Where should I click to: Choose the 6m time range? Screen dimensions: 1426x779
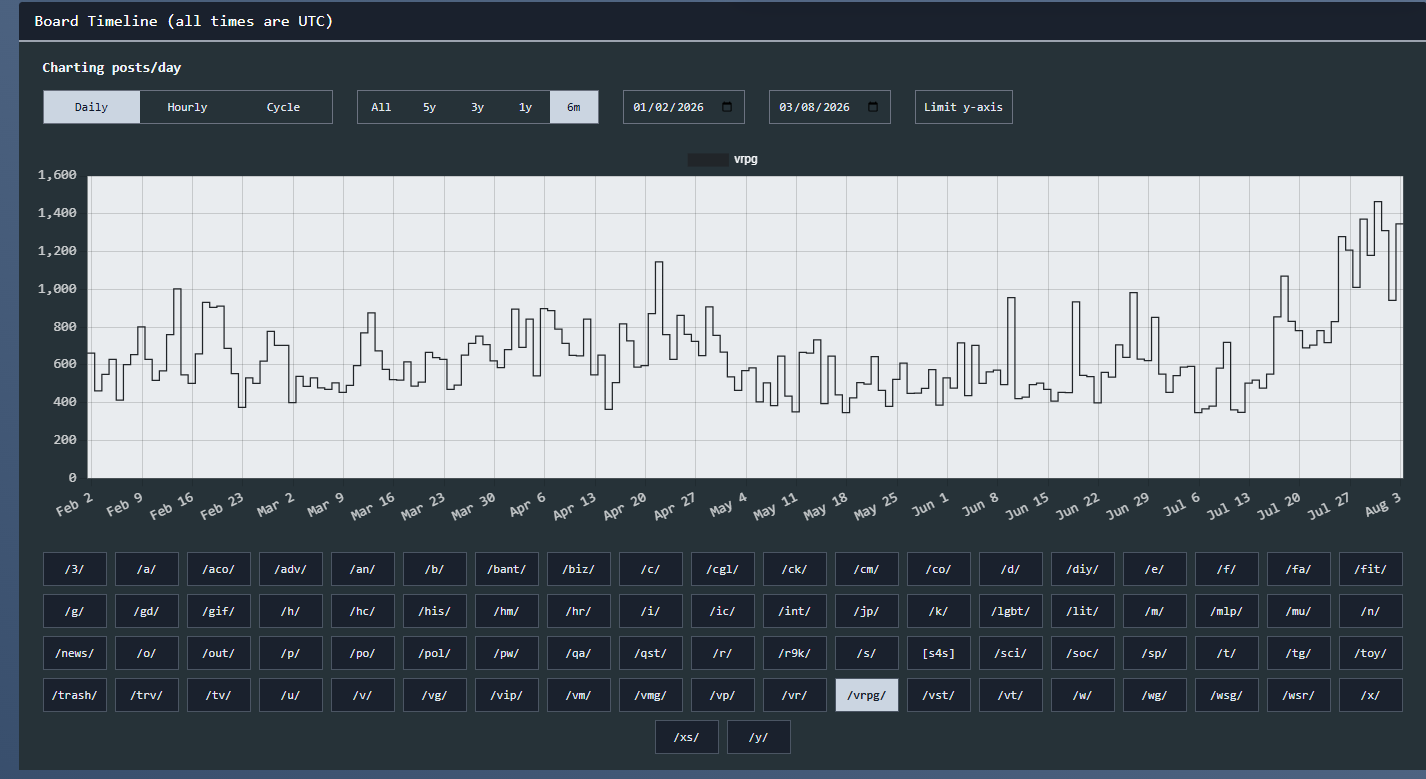(574, 107)
